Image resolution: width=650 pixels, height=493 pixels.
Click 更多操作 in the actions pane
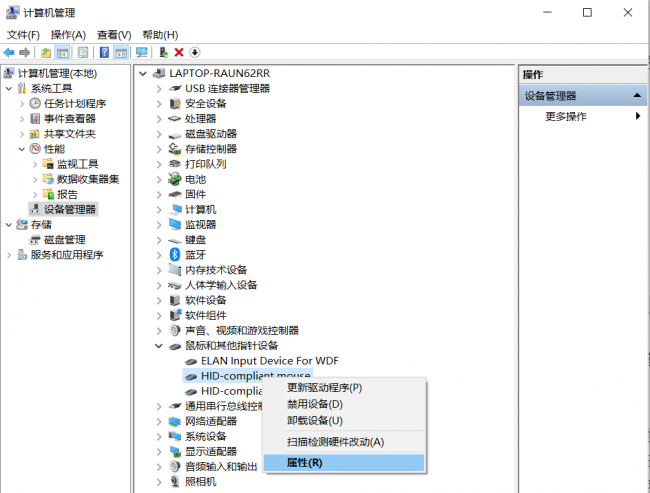pos(565,116)
